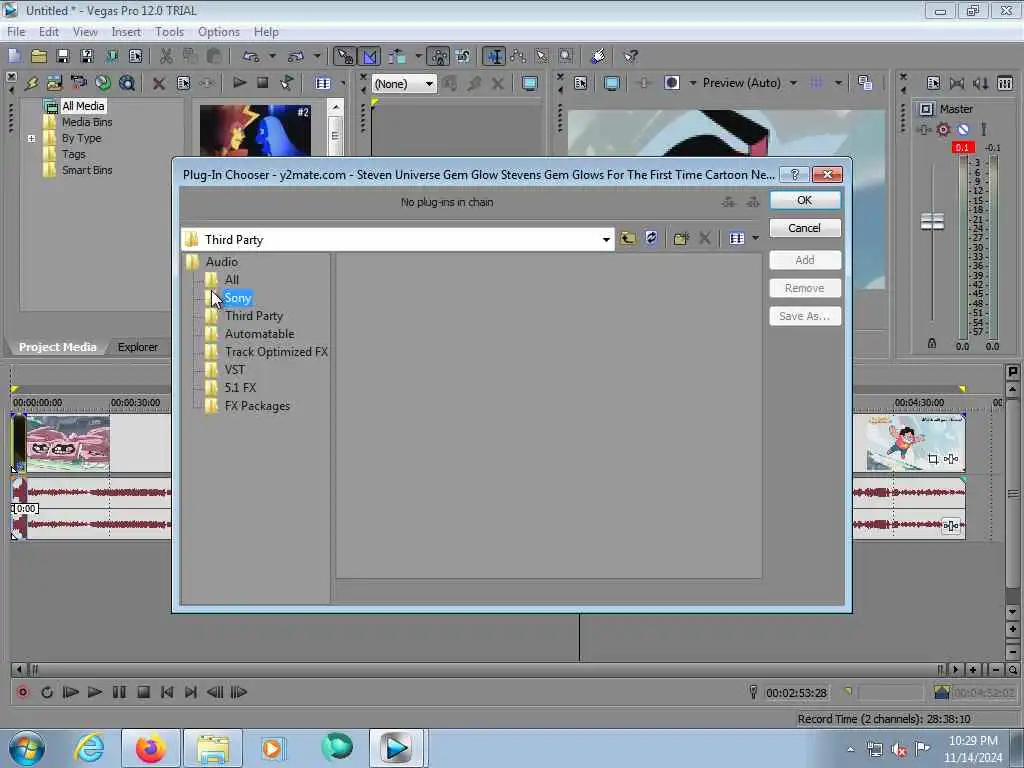Select the Zoom Edit tool magnifier

566,57
